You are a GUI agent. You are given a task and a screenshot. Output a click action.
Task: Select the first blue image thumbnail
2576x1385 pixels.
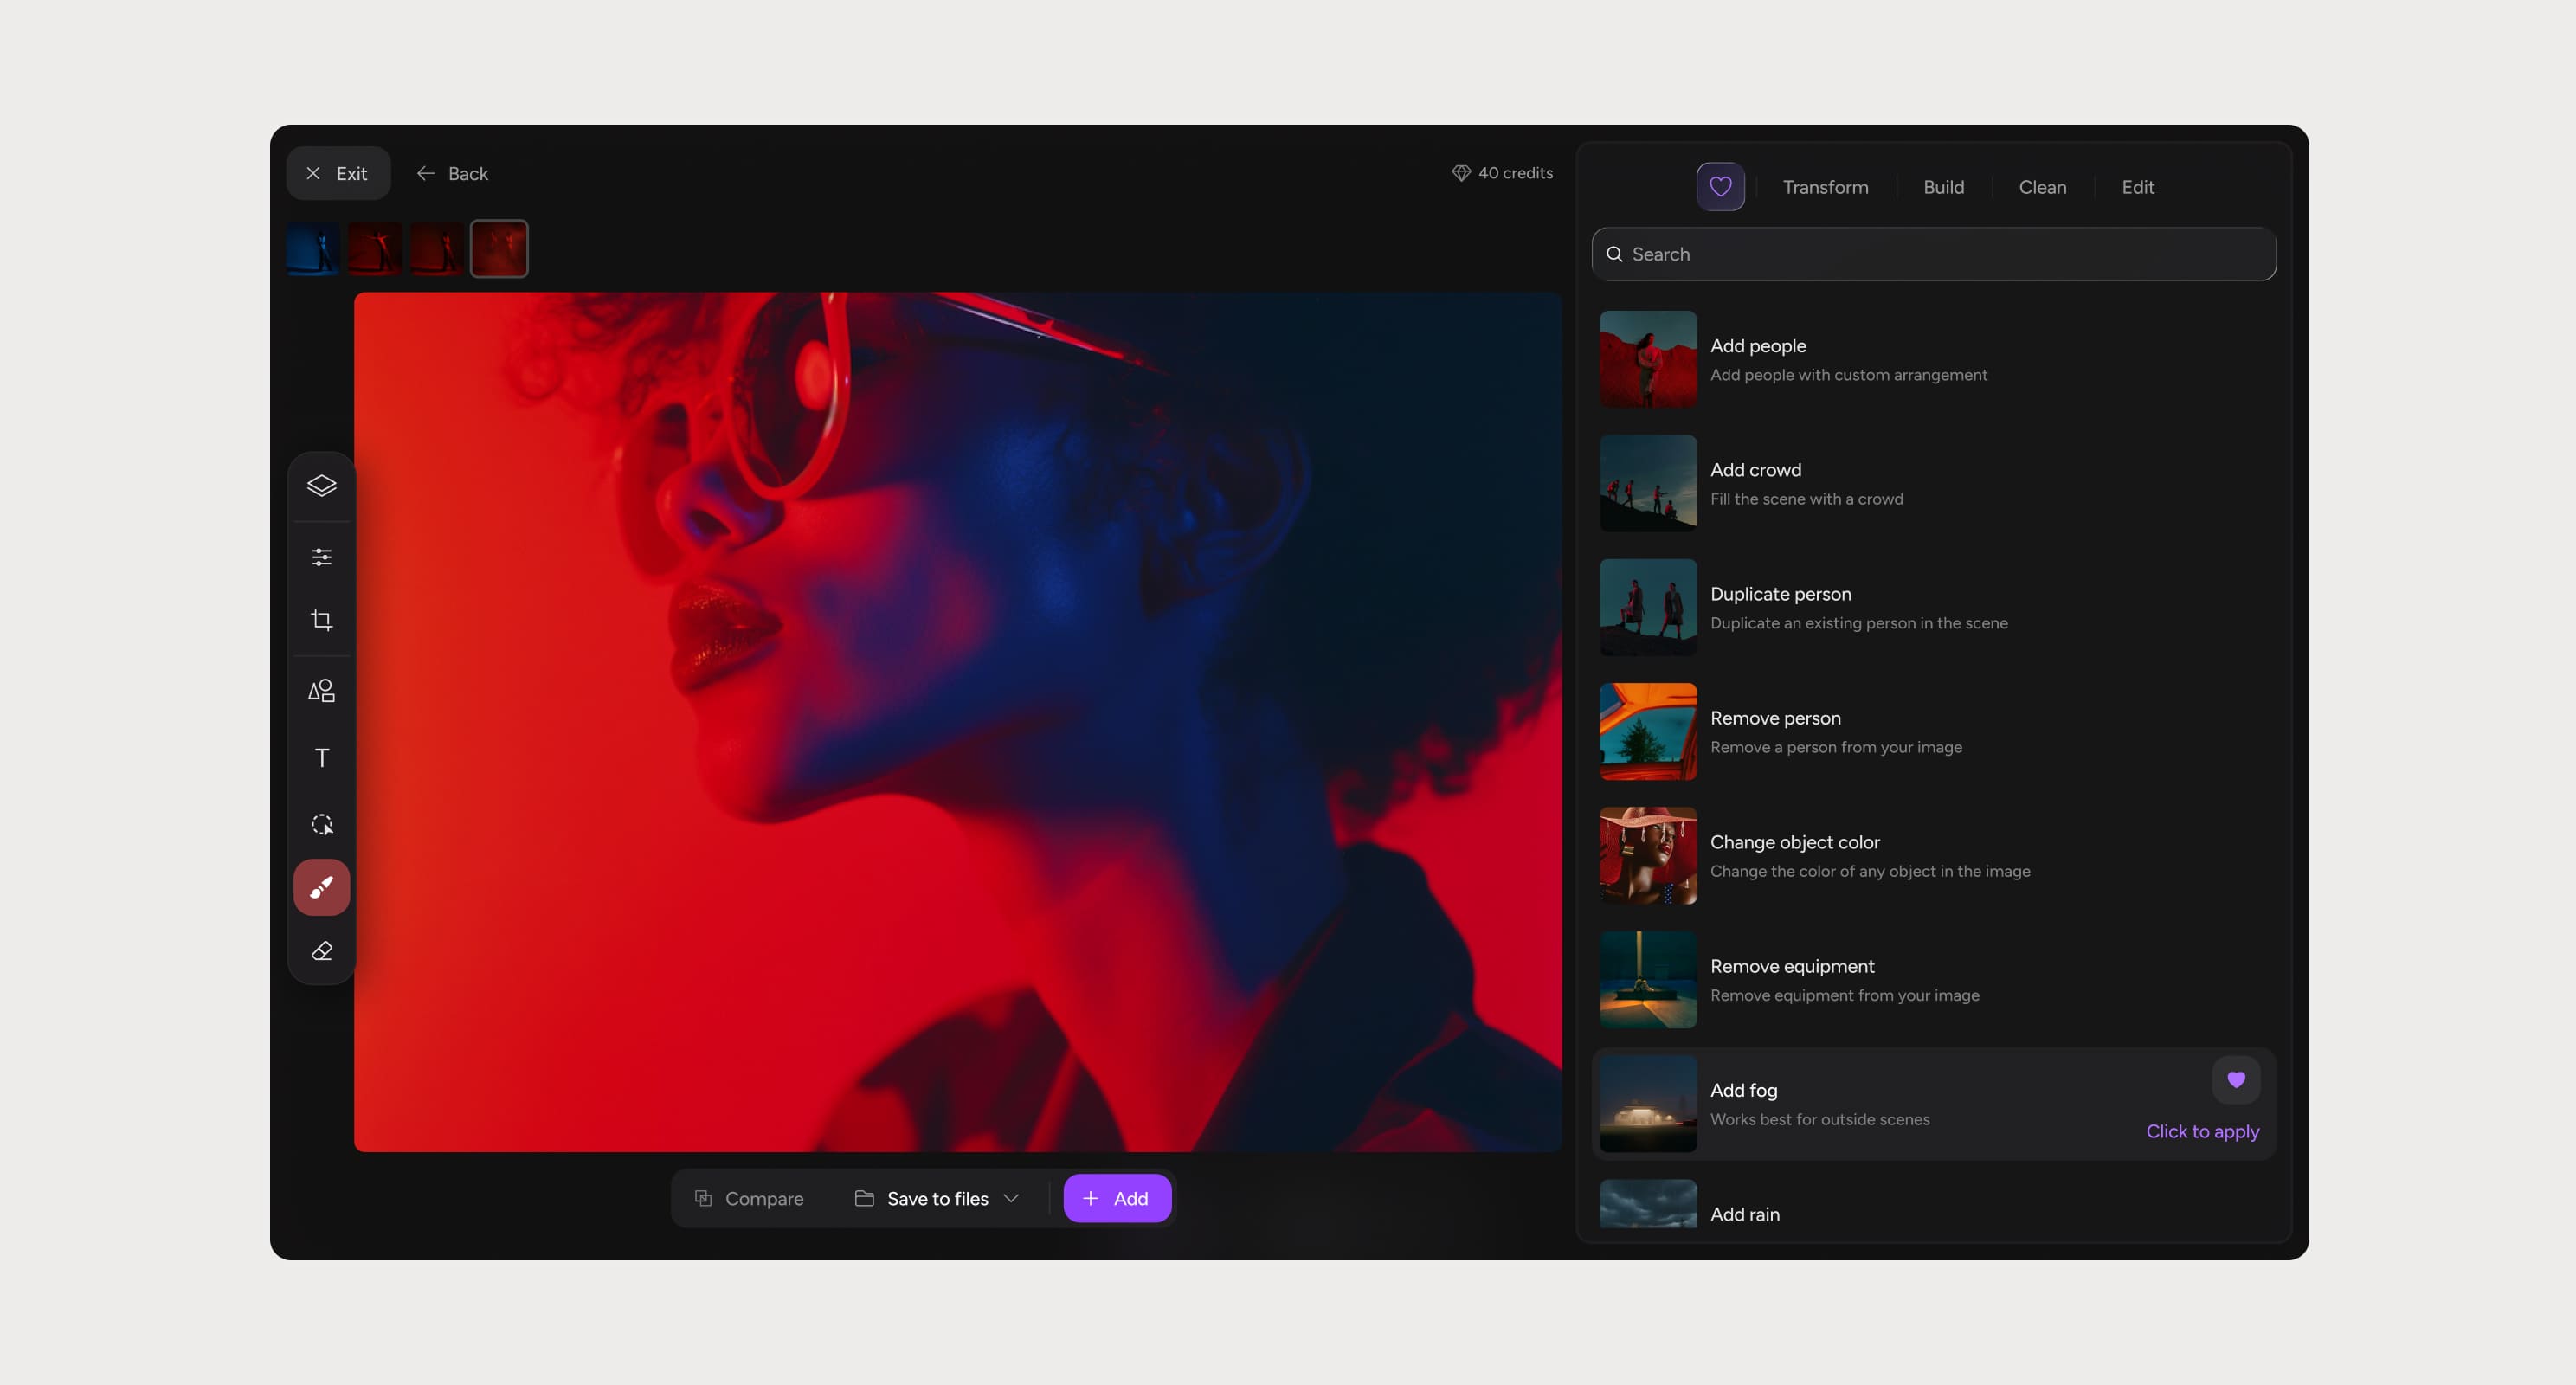[x=313, y=248]
